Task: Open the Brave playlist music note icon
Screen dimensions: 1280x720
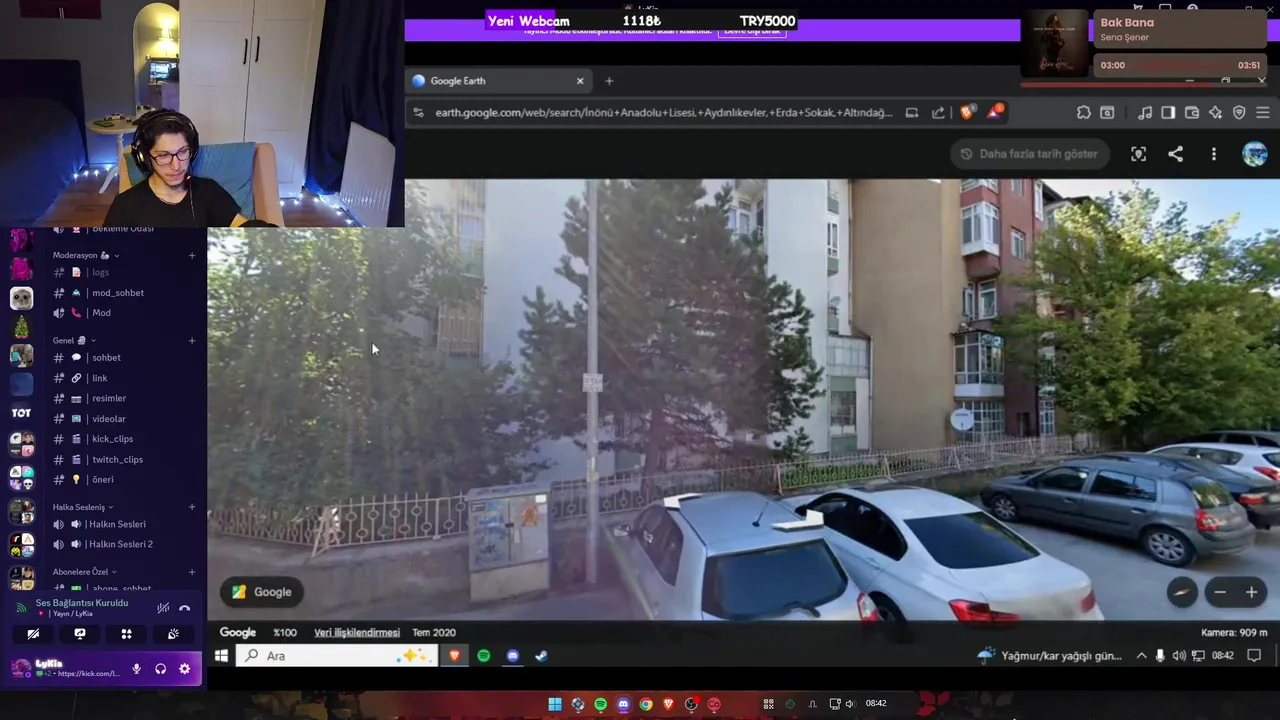Action: pyautogui.click(x=1145, y=113)
